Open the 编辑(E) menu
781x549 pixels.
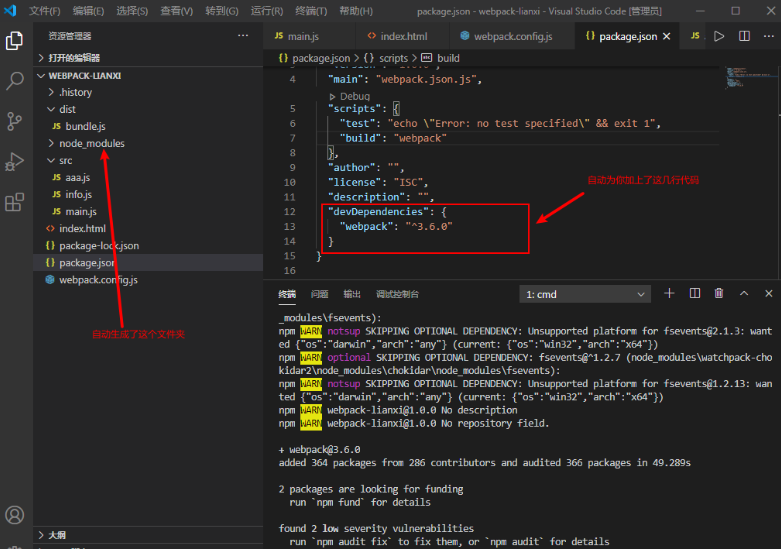point(88,11)
